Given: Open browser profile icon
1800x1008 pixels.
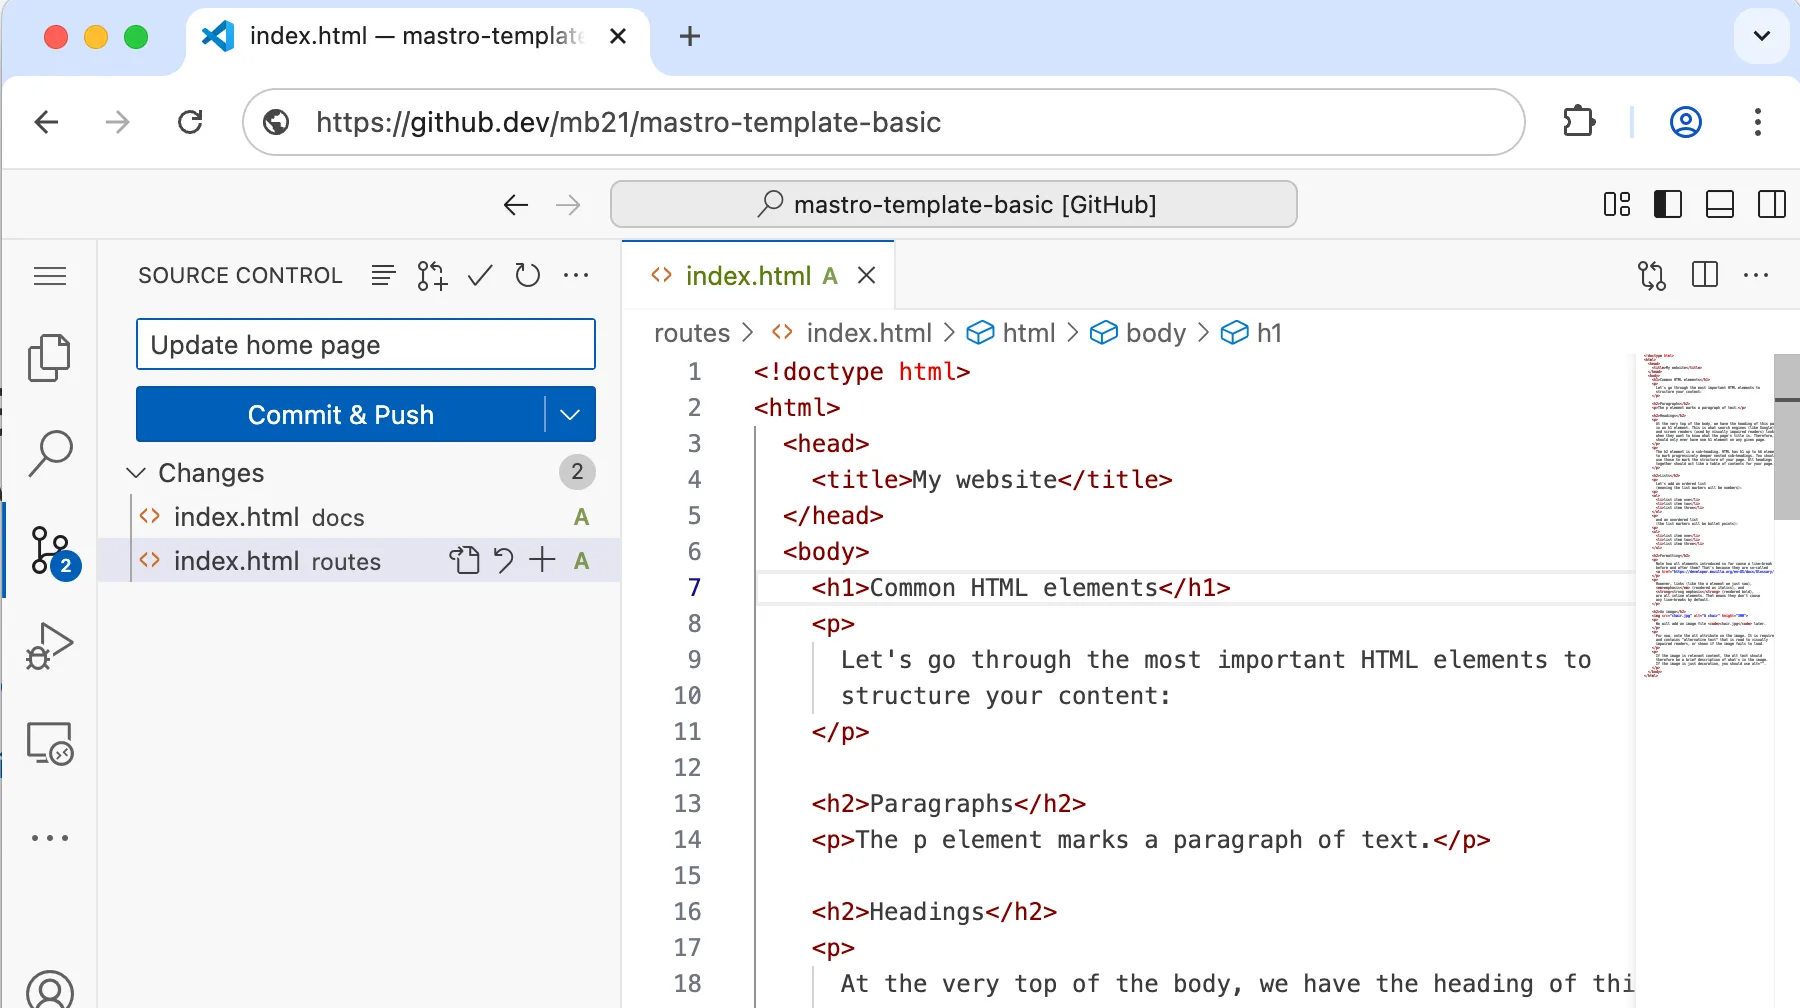Looking at the screenshot, I should 1686,122.
